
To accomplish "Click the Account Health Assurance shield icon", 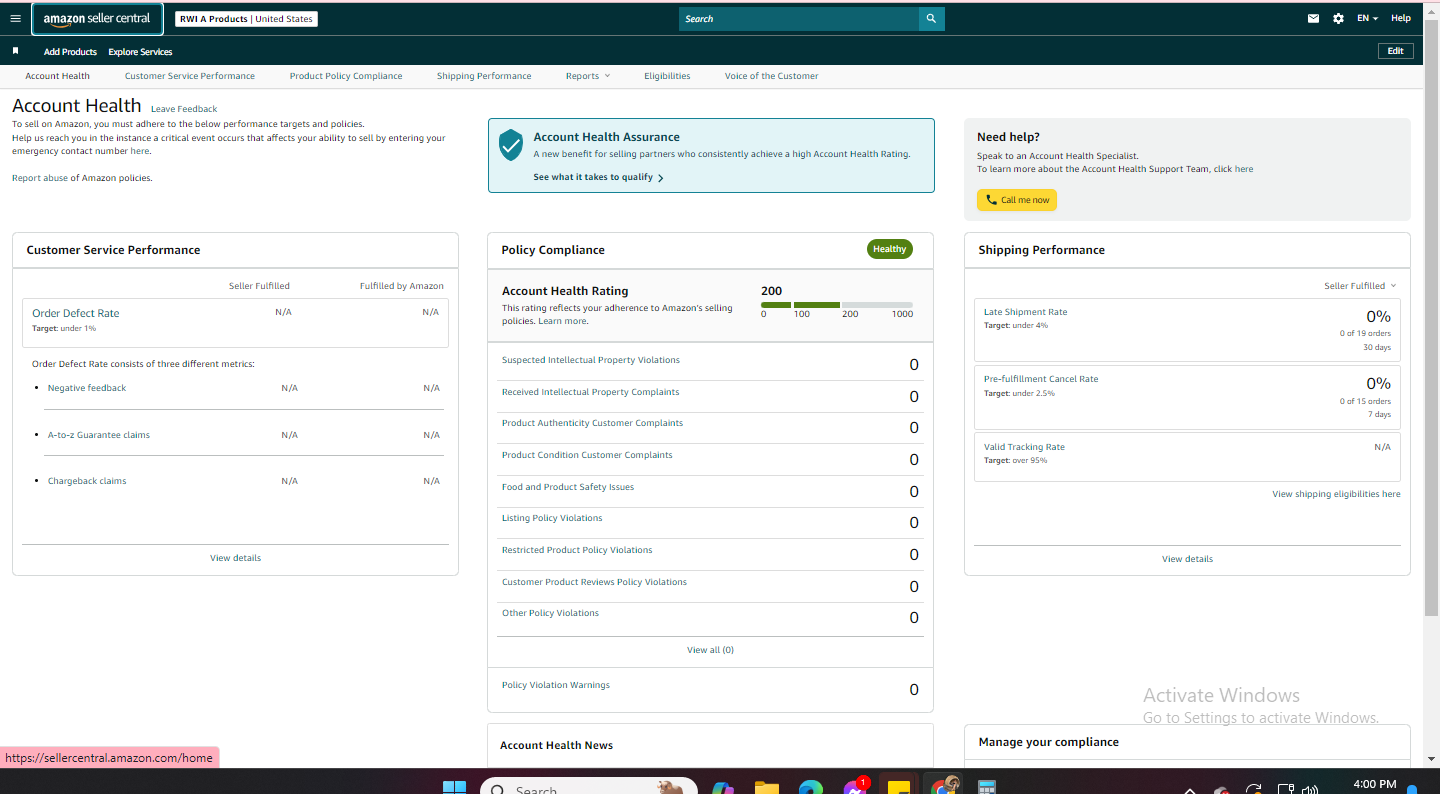I will pyautogui.click(x=511, y=144).
